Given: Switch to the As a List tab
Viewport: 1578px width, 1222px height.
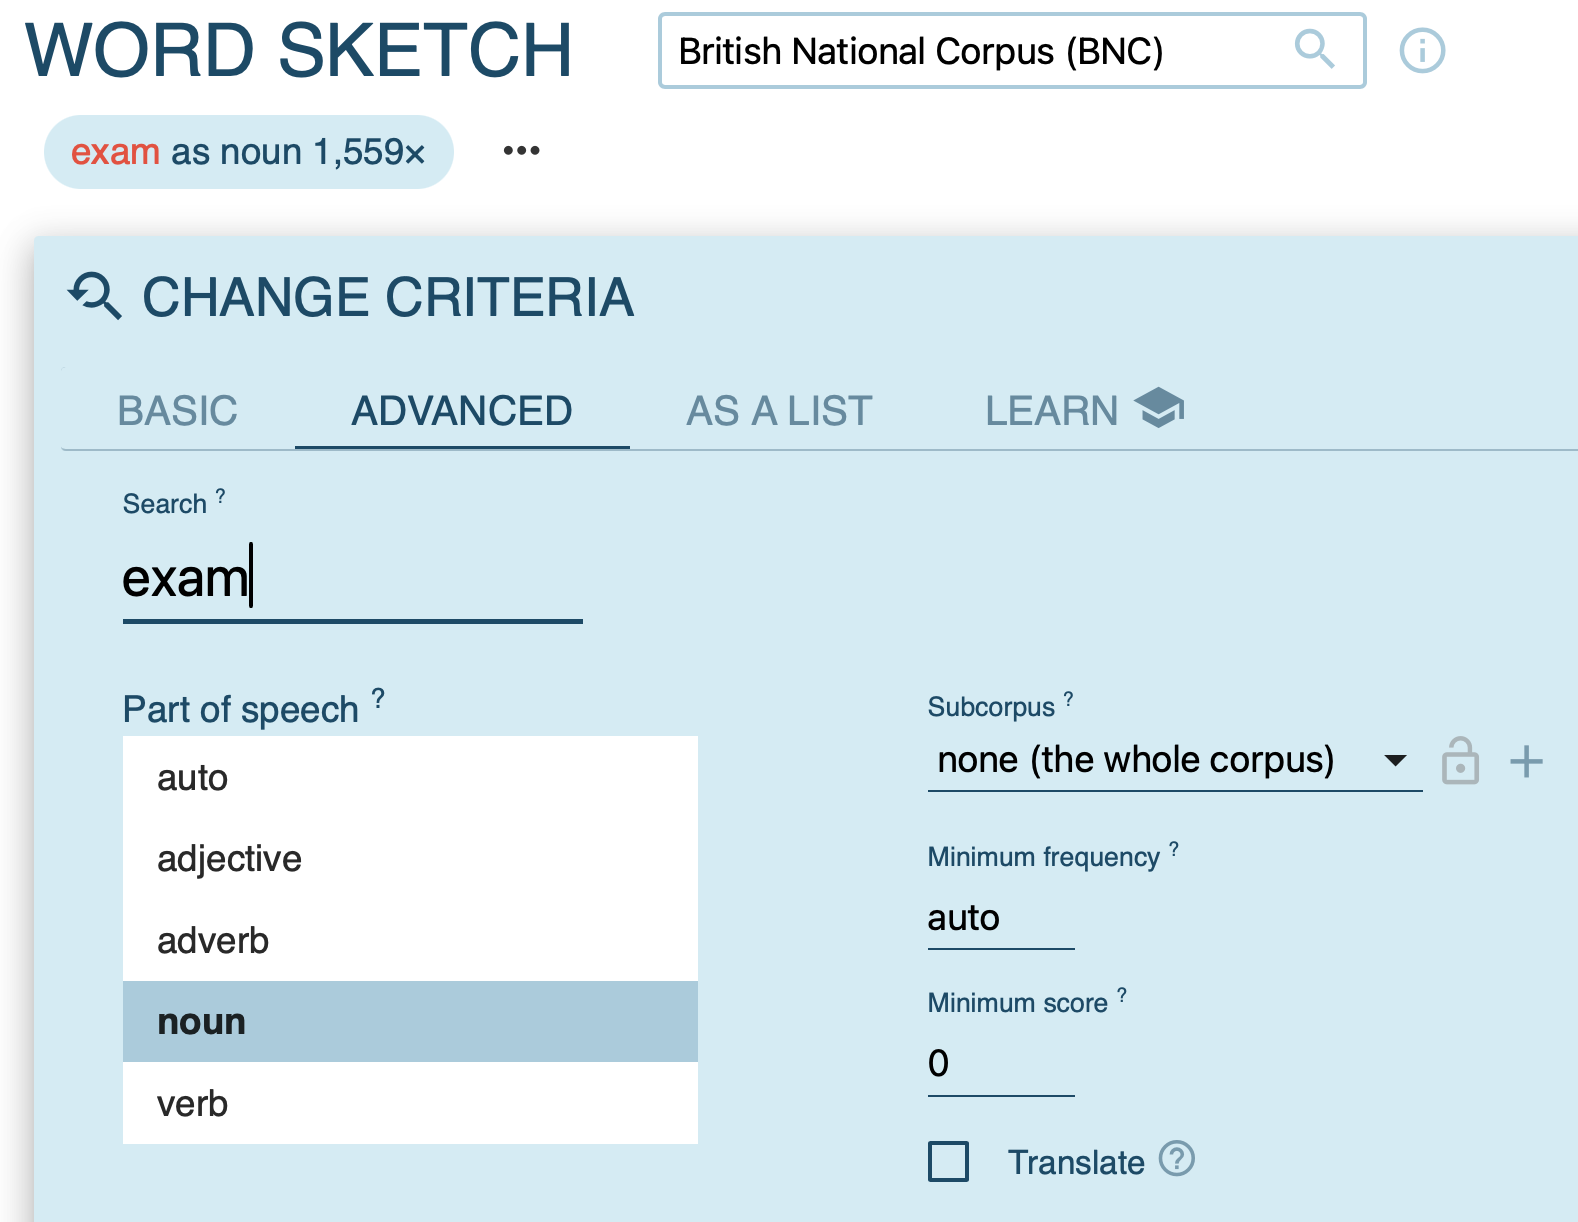Looking at the screenshot, I should pyautogui.click(x=779, y=411).
